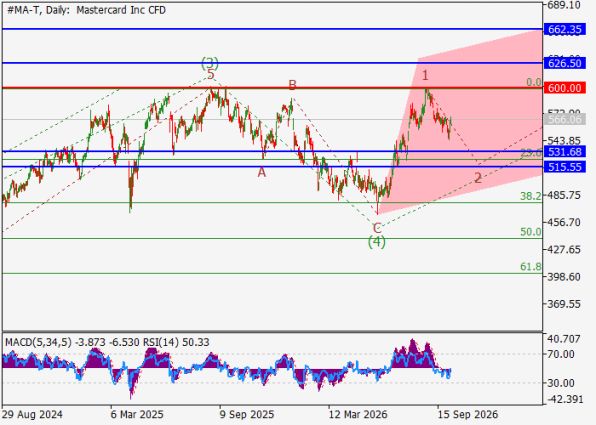Select the 12 Mar 2026 date label
This screenshot has width=596, height=425.
(x=358, y=414)
